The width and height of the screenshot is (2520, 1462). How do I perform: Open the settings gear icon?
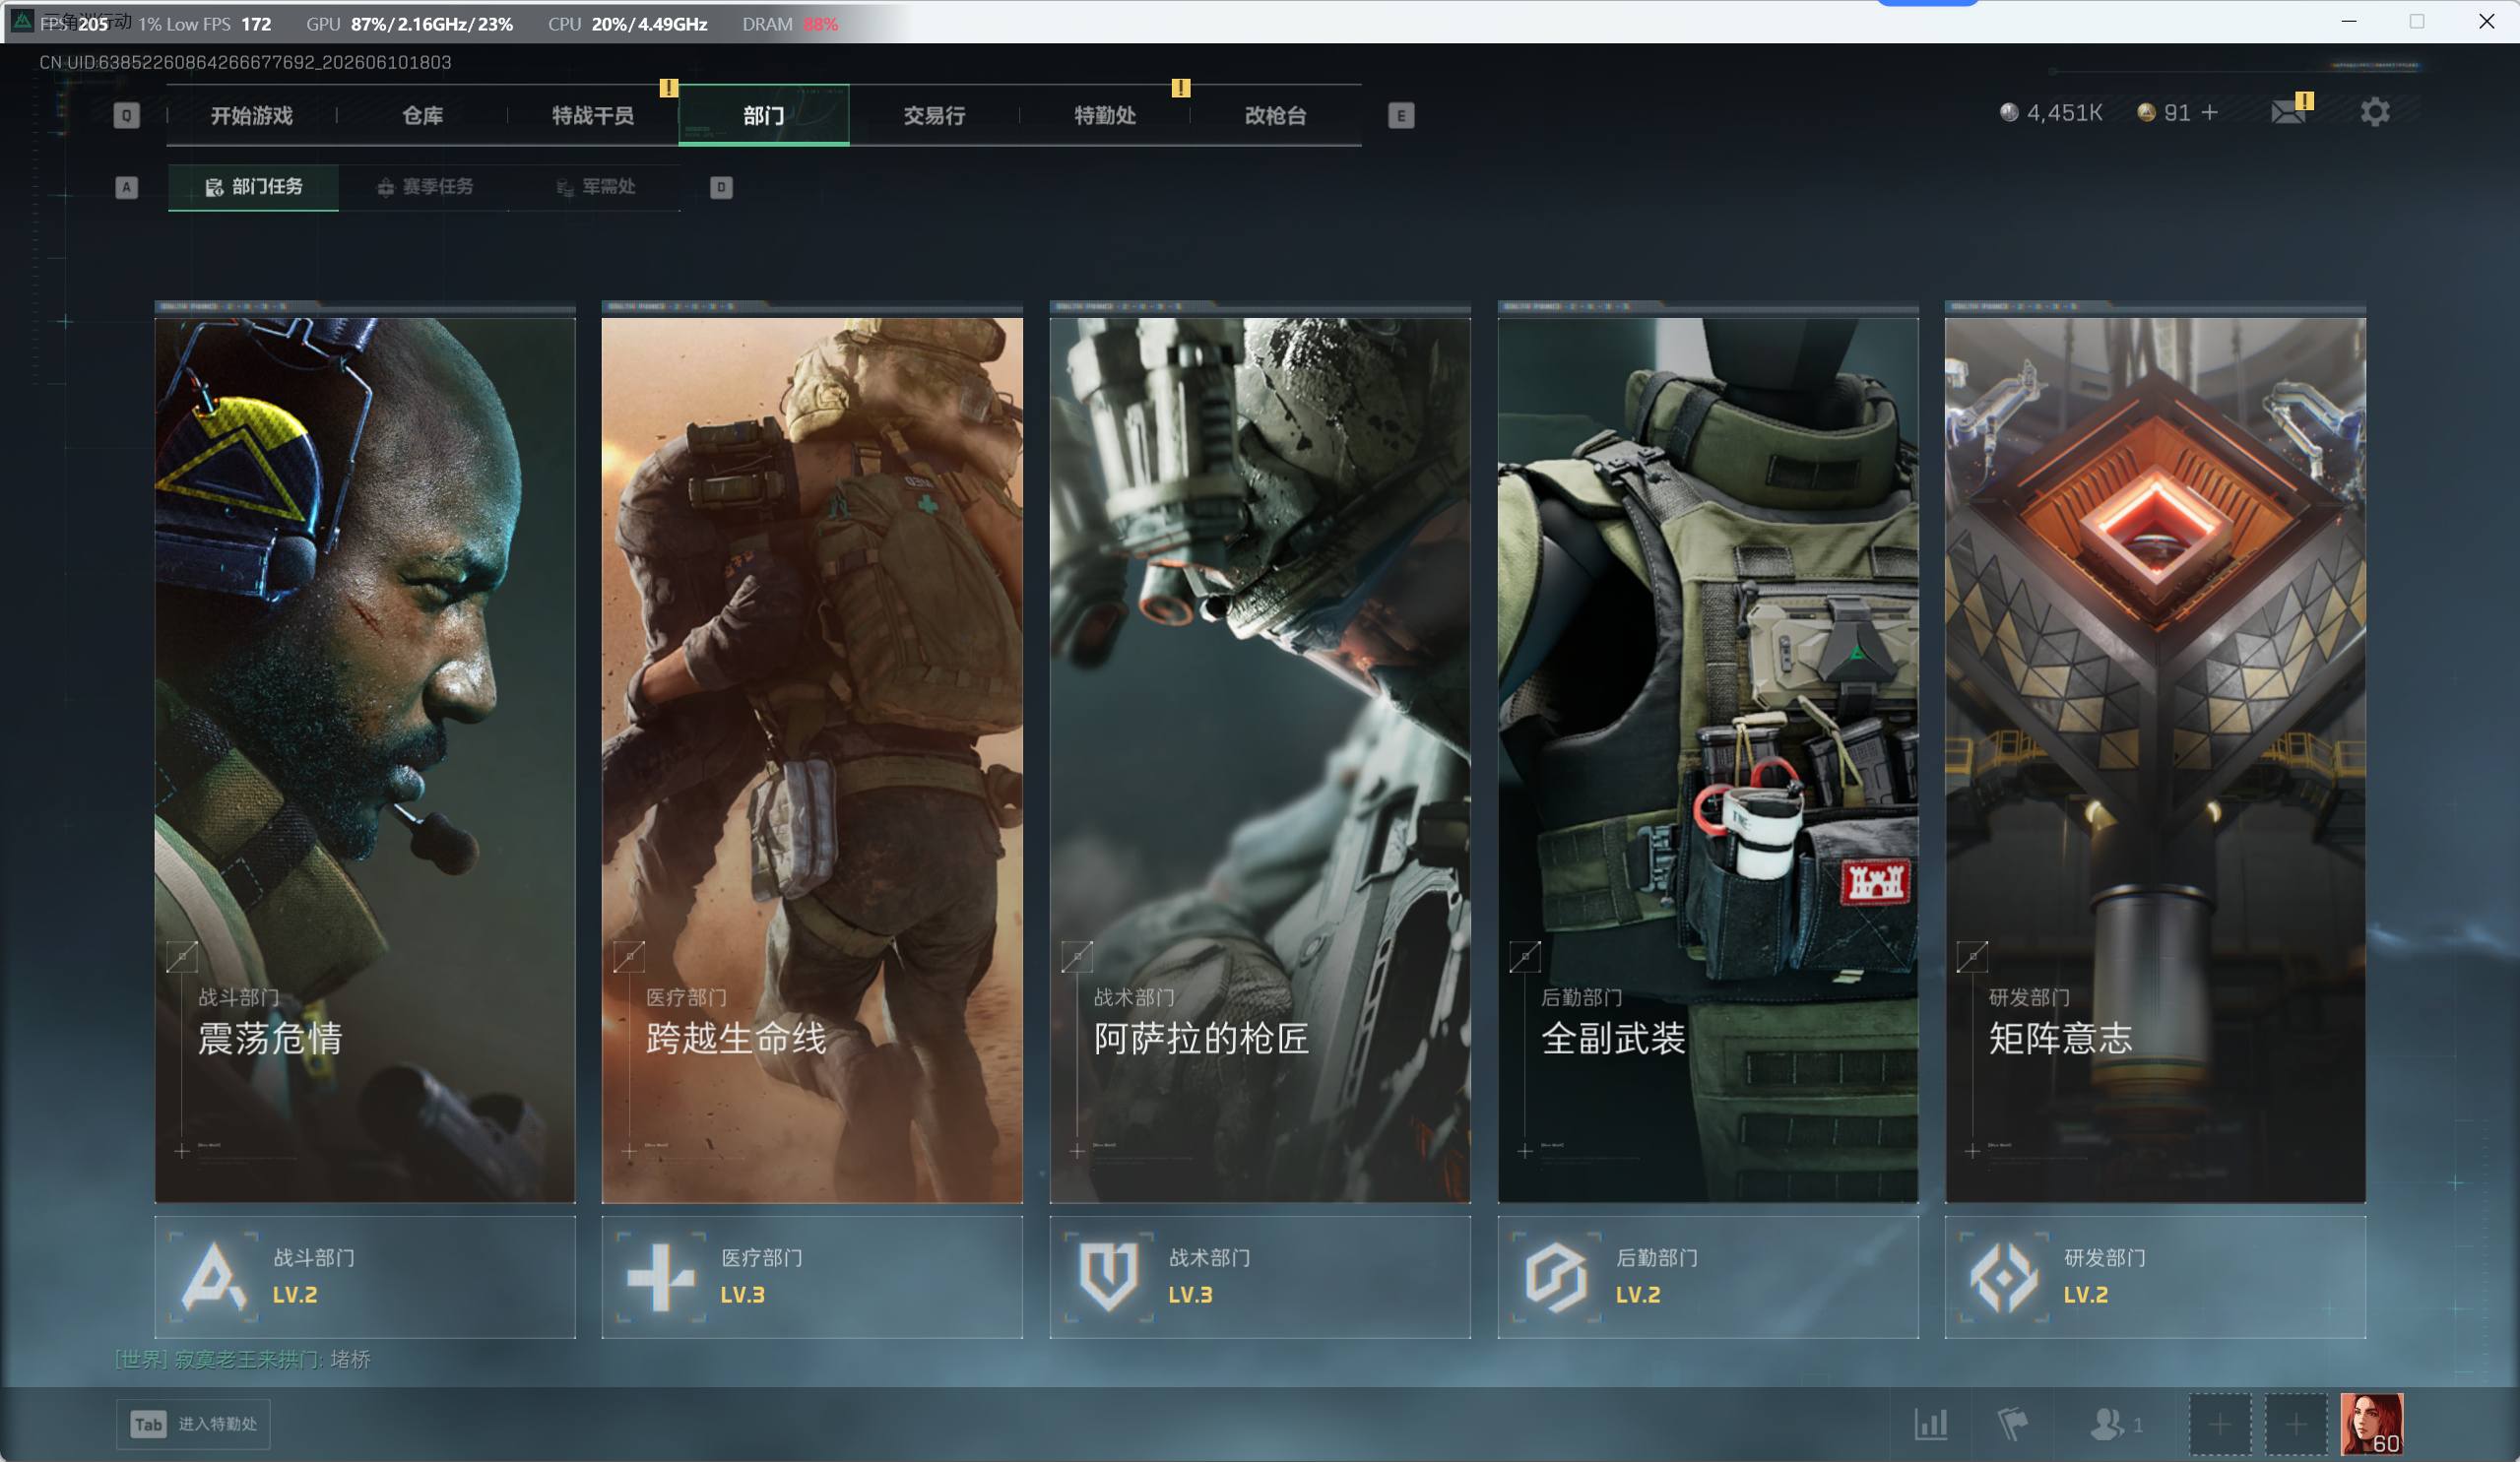tap(2375, 112)
